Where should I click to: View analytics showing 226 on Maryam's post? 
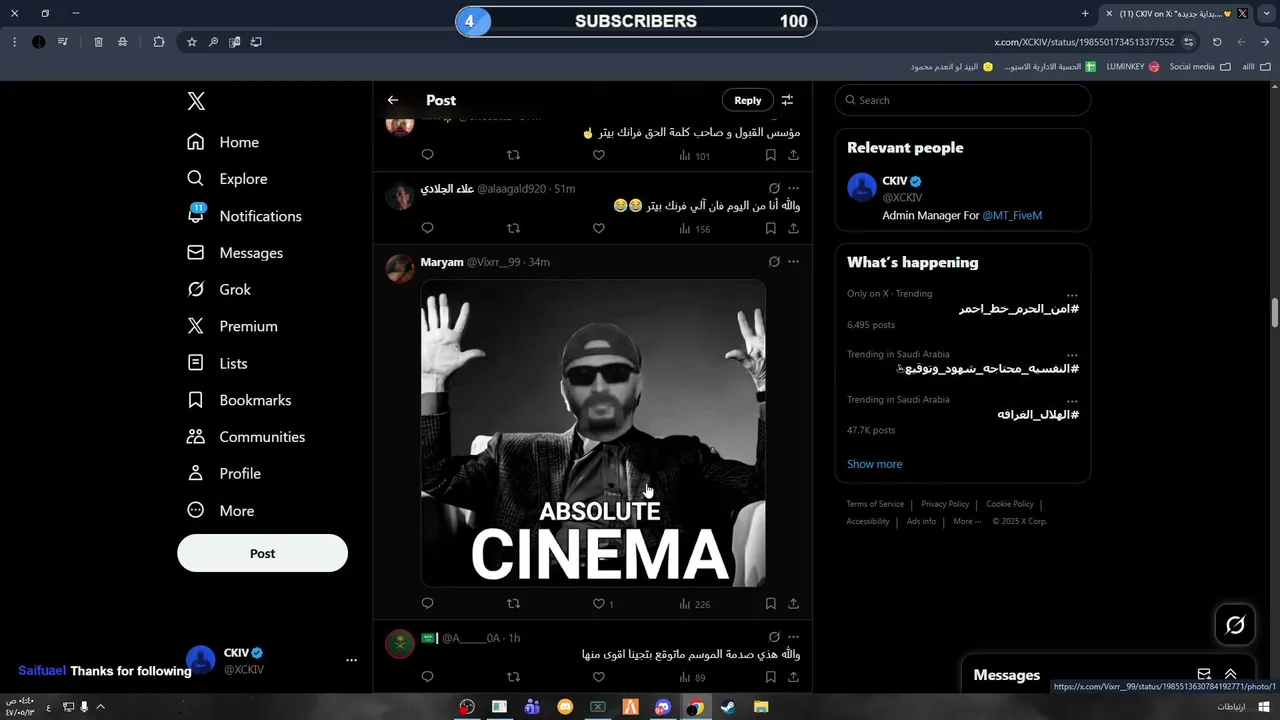pos(694,603)
